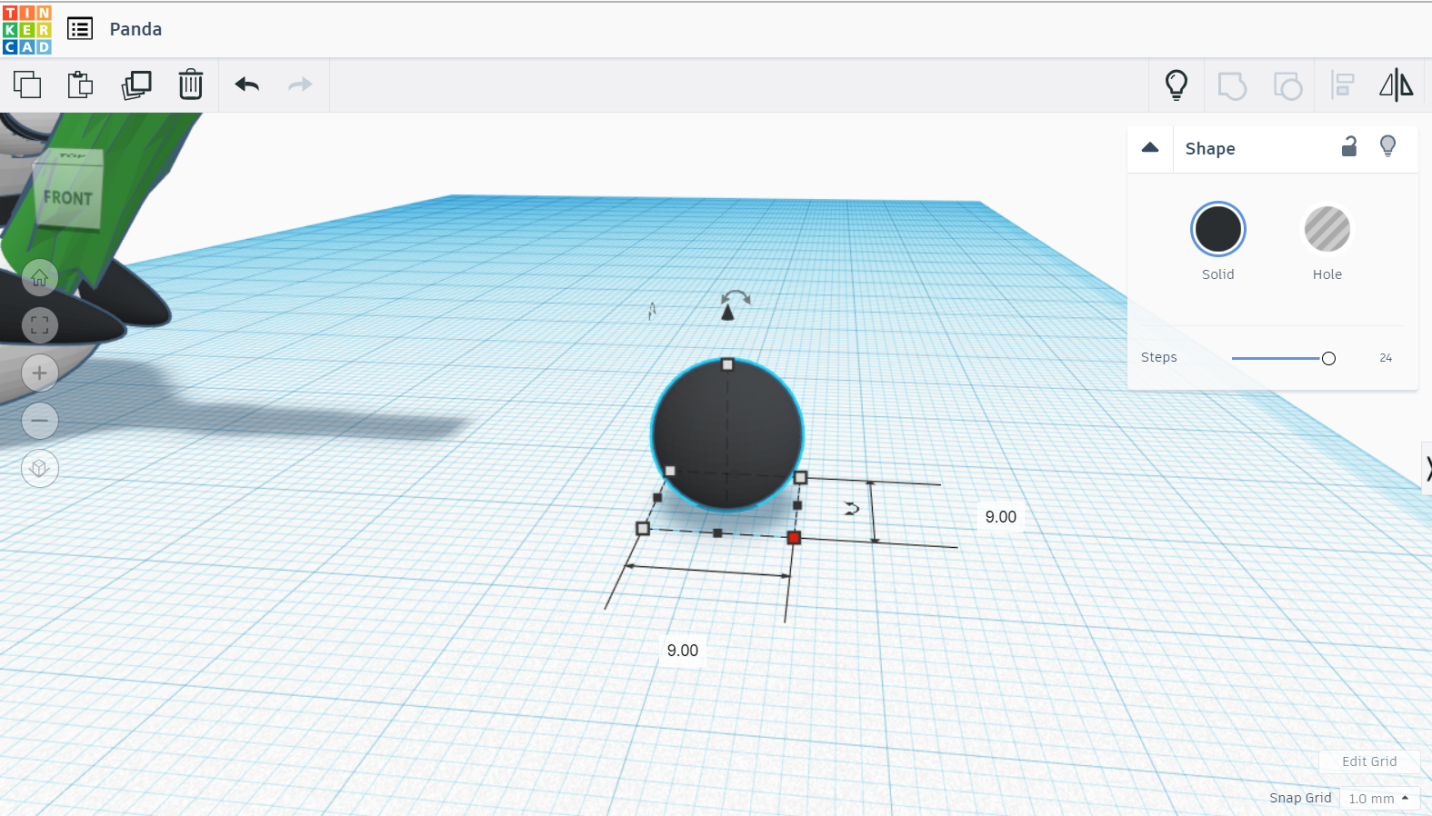
Task: Click the Steps value 24
Action: coord(1385,358)
